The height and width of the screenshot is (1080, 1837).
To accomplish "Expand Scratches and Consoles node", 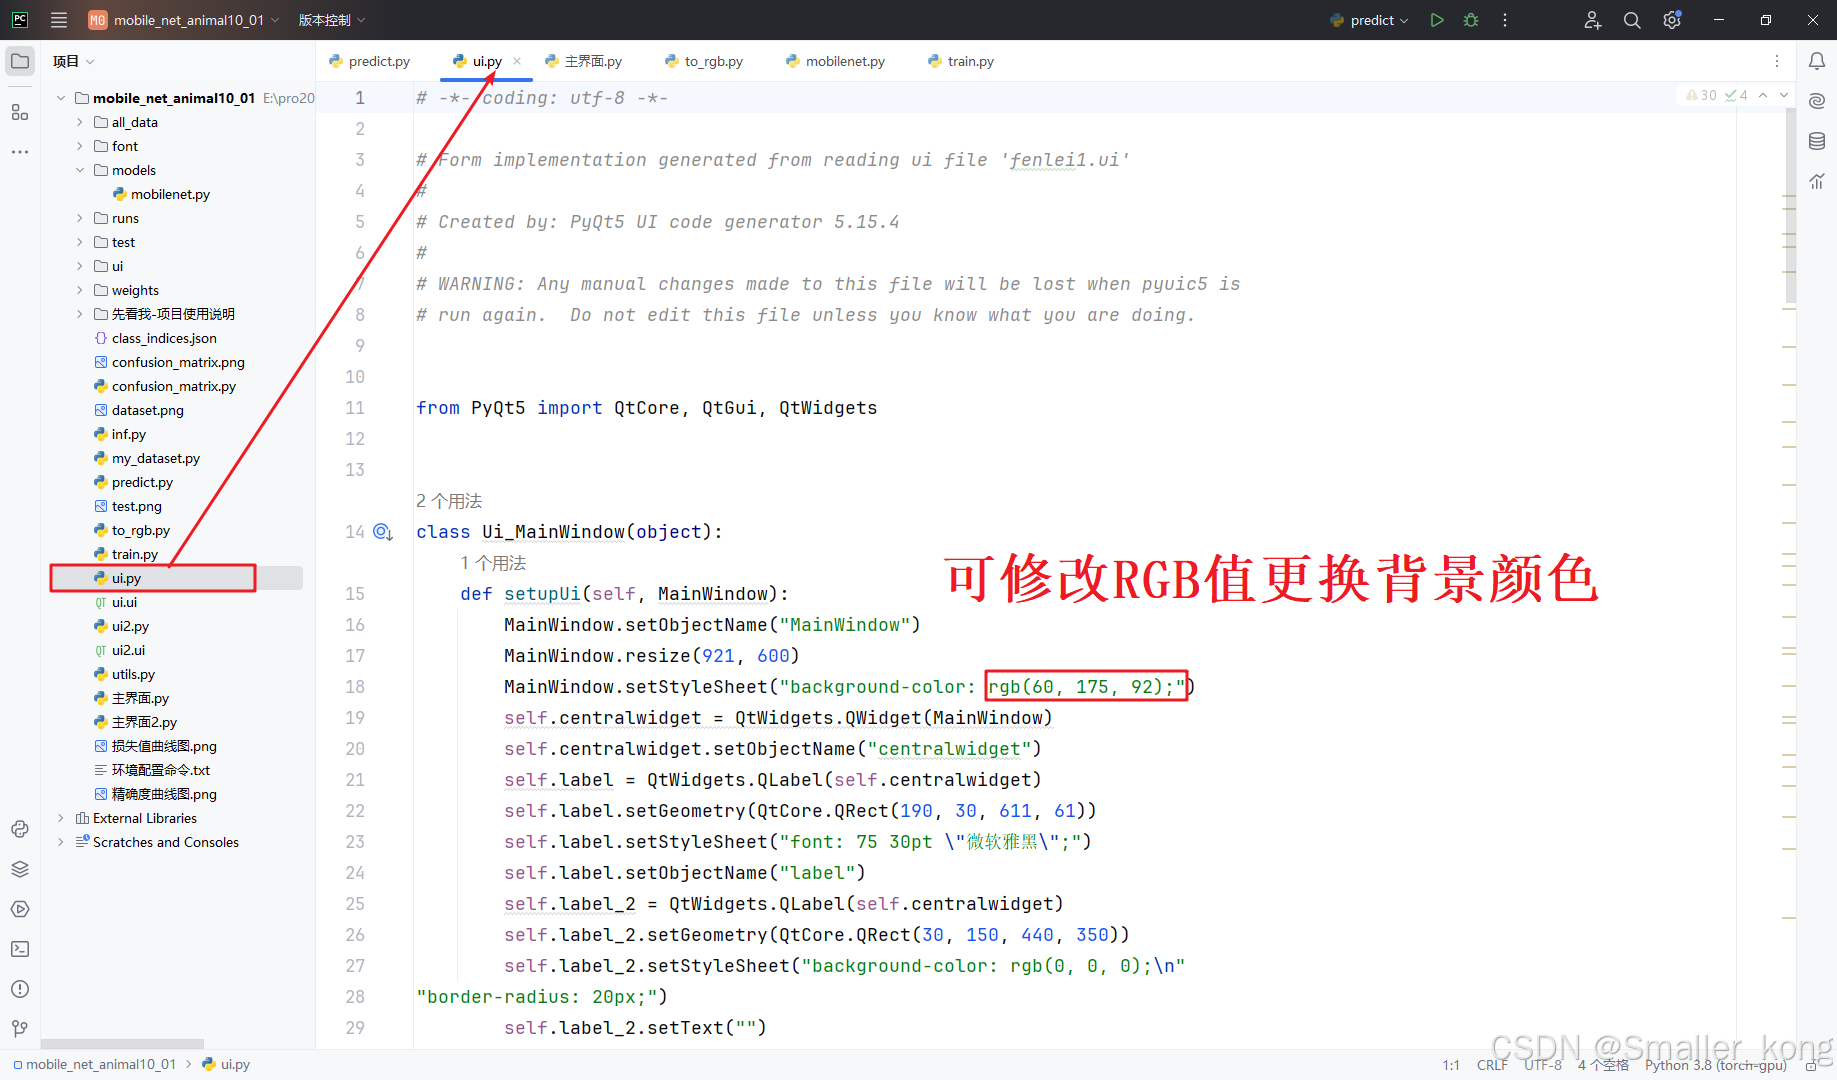I will (61, 842).
